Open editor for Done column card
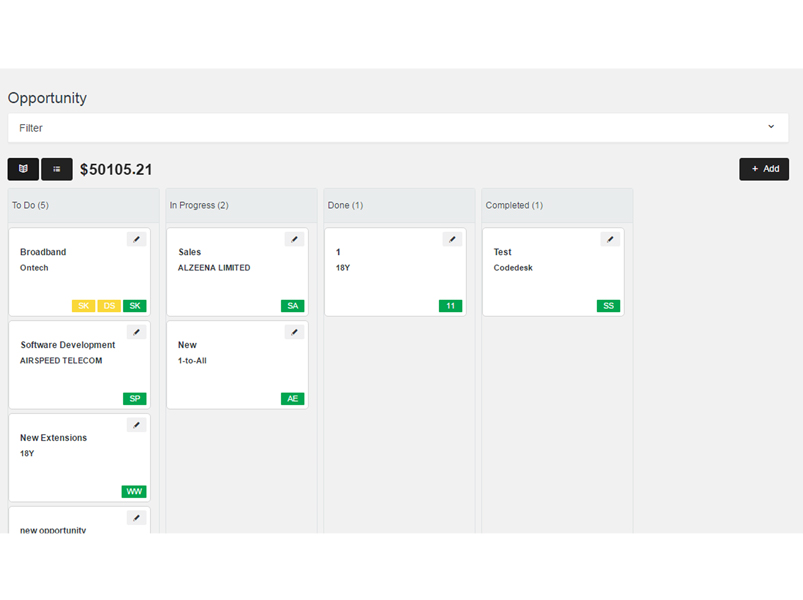 point(452,239)
